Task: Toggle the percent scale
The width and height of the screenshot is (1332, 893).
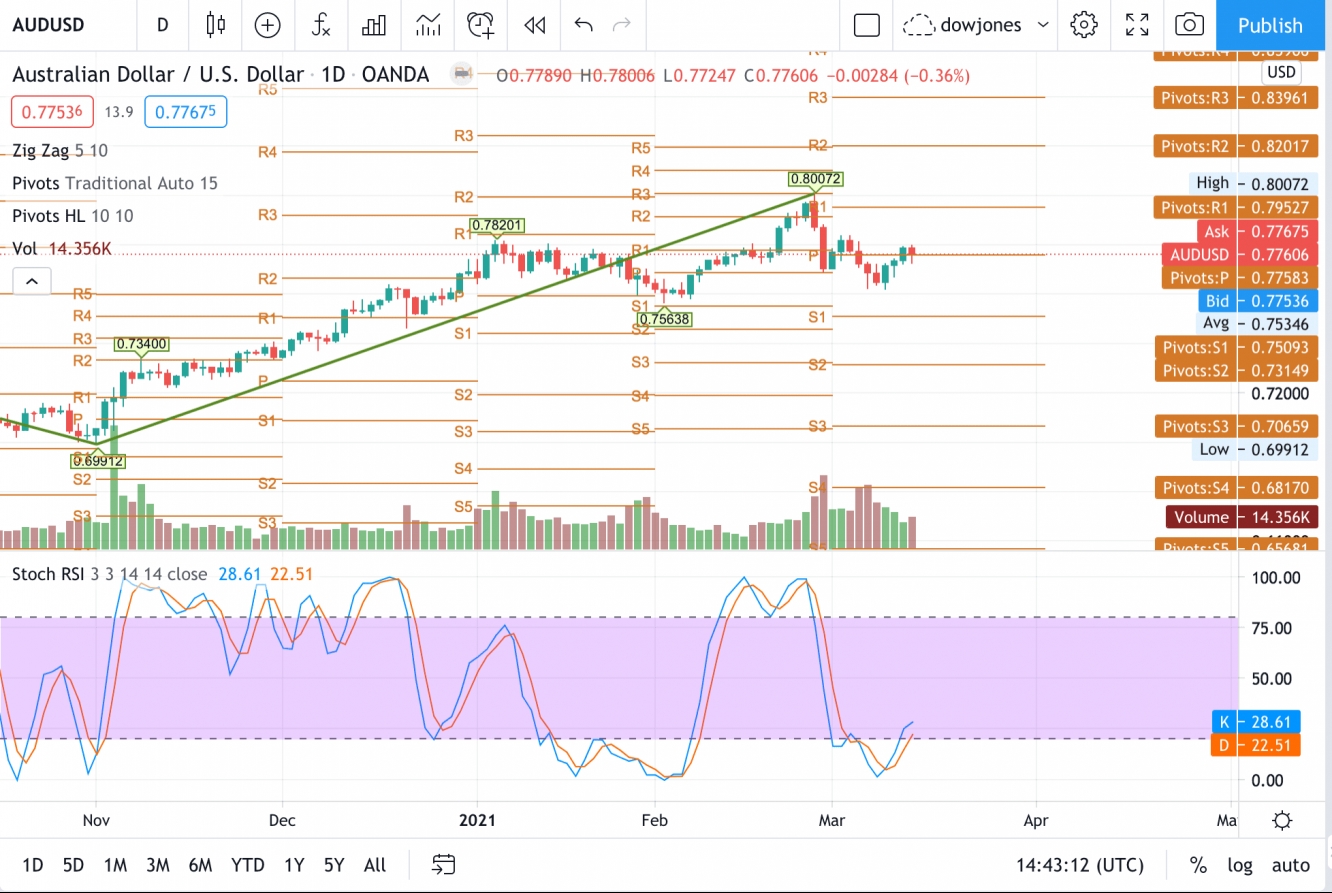Action: point(1198,865)
